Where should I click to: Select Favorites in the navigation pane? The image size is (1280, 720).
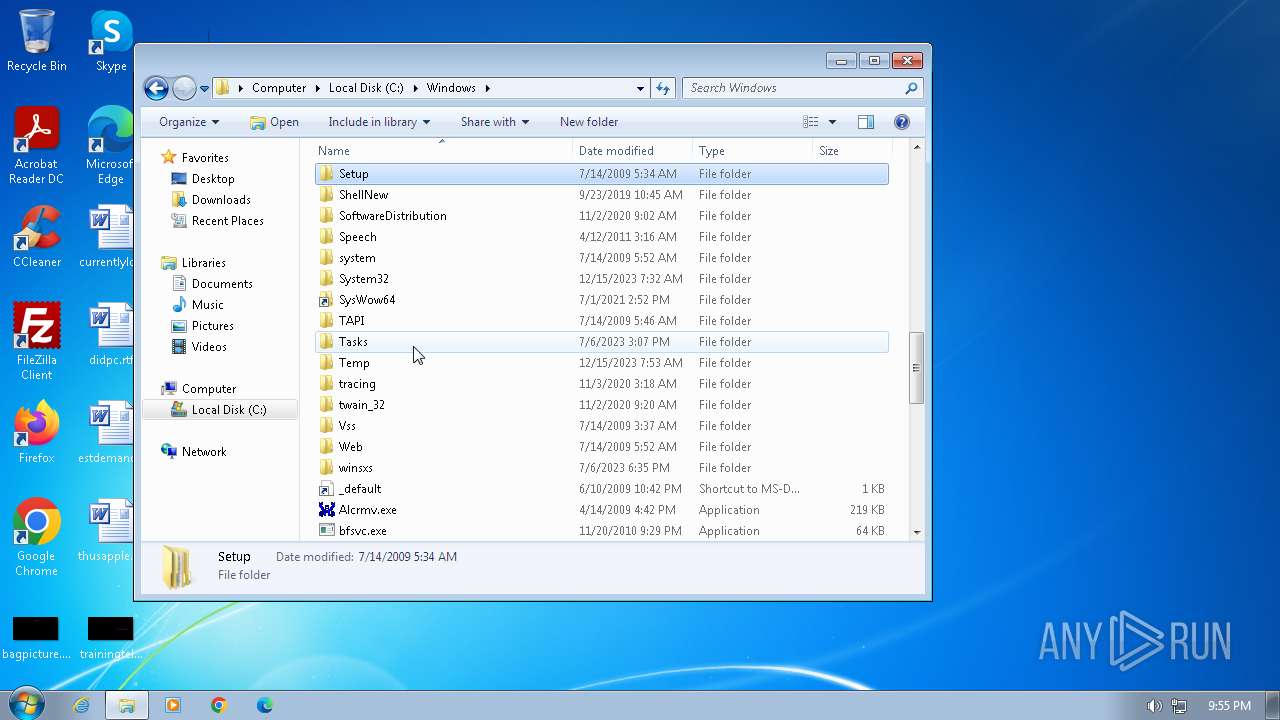pos(205,158)
